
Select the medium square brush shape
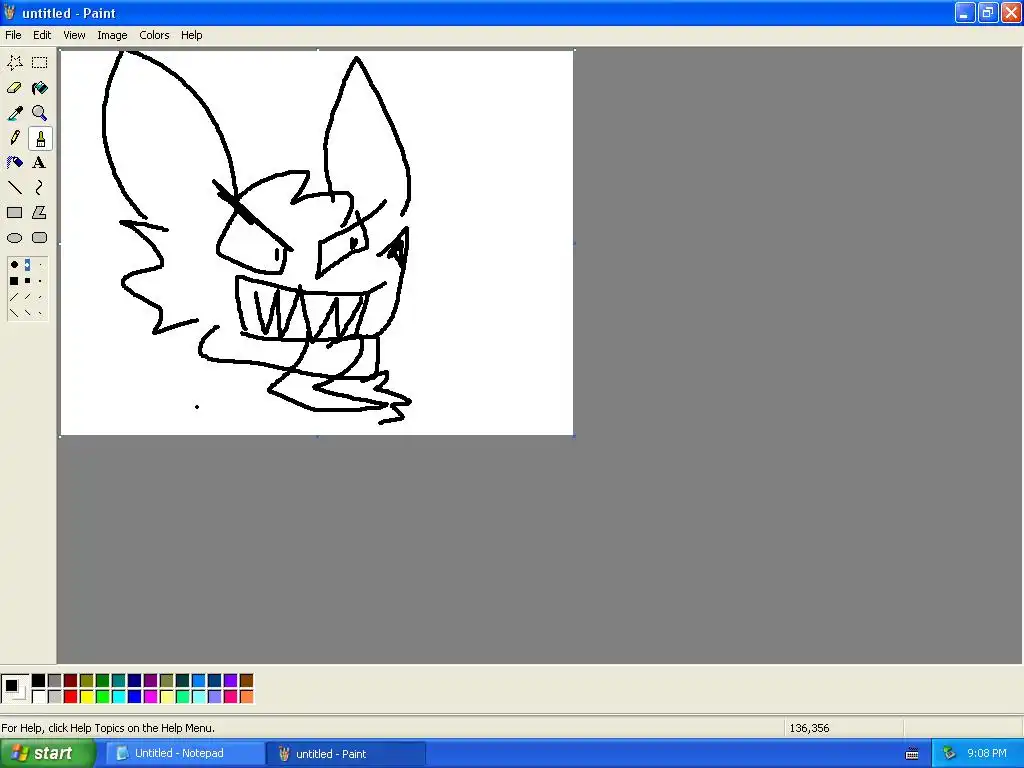[27, 281]
